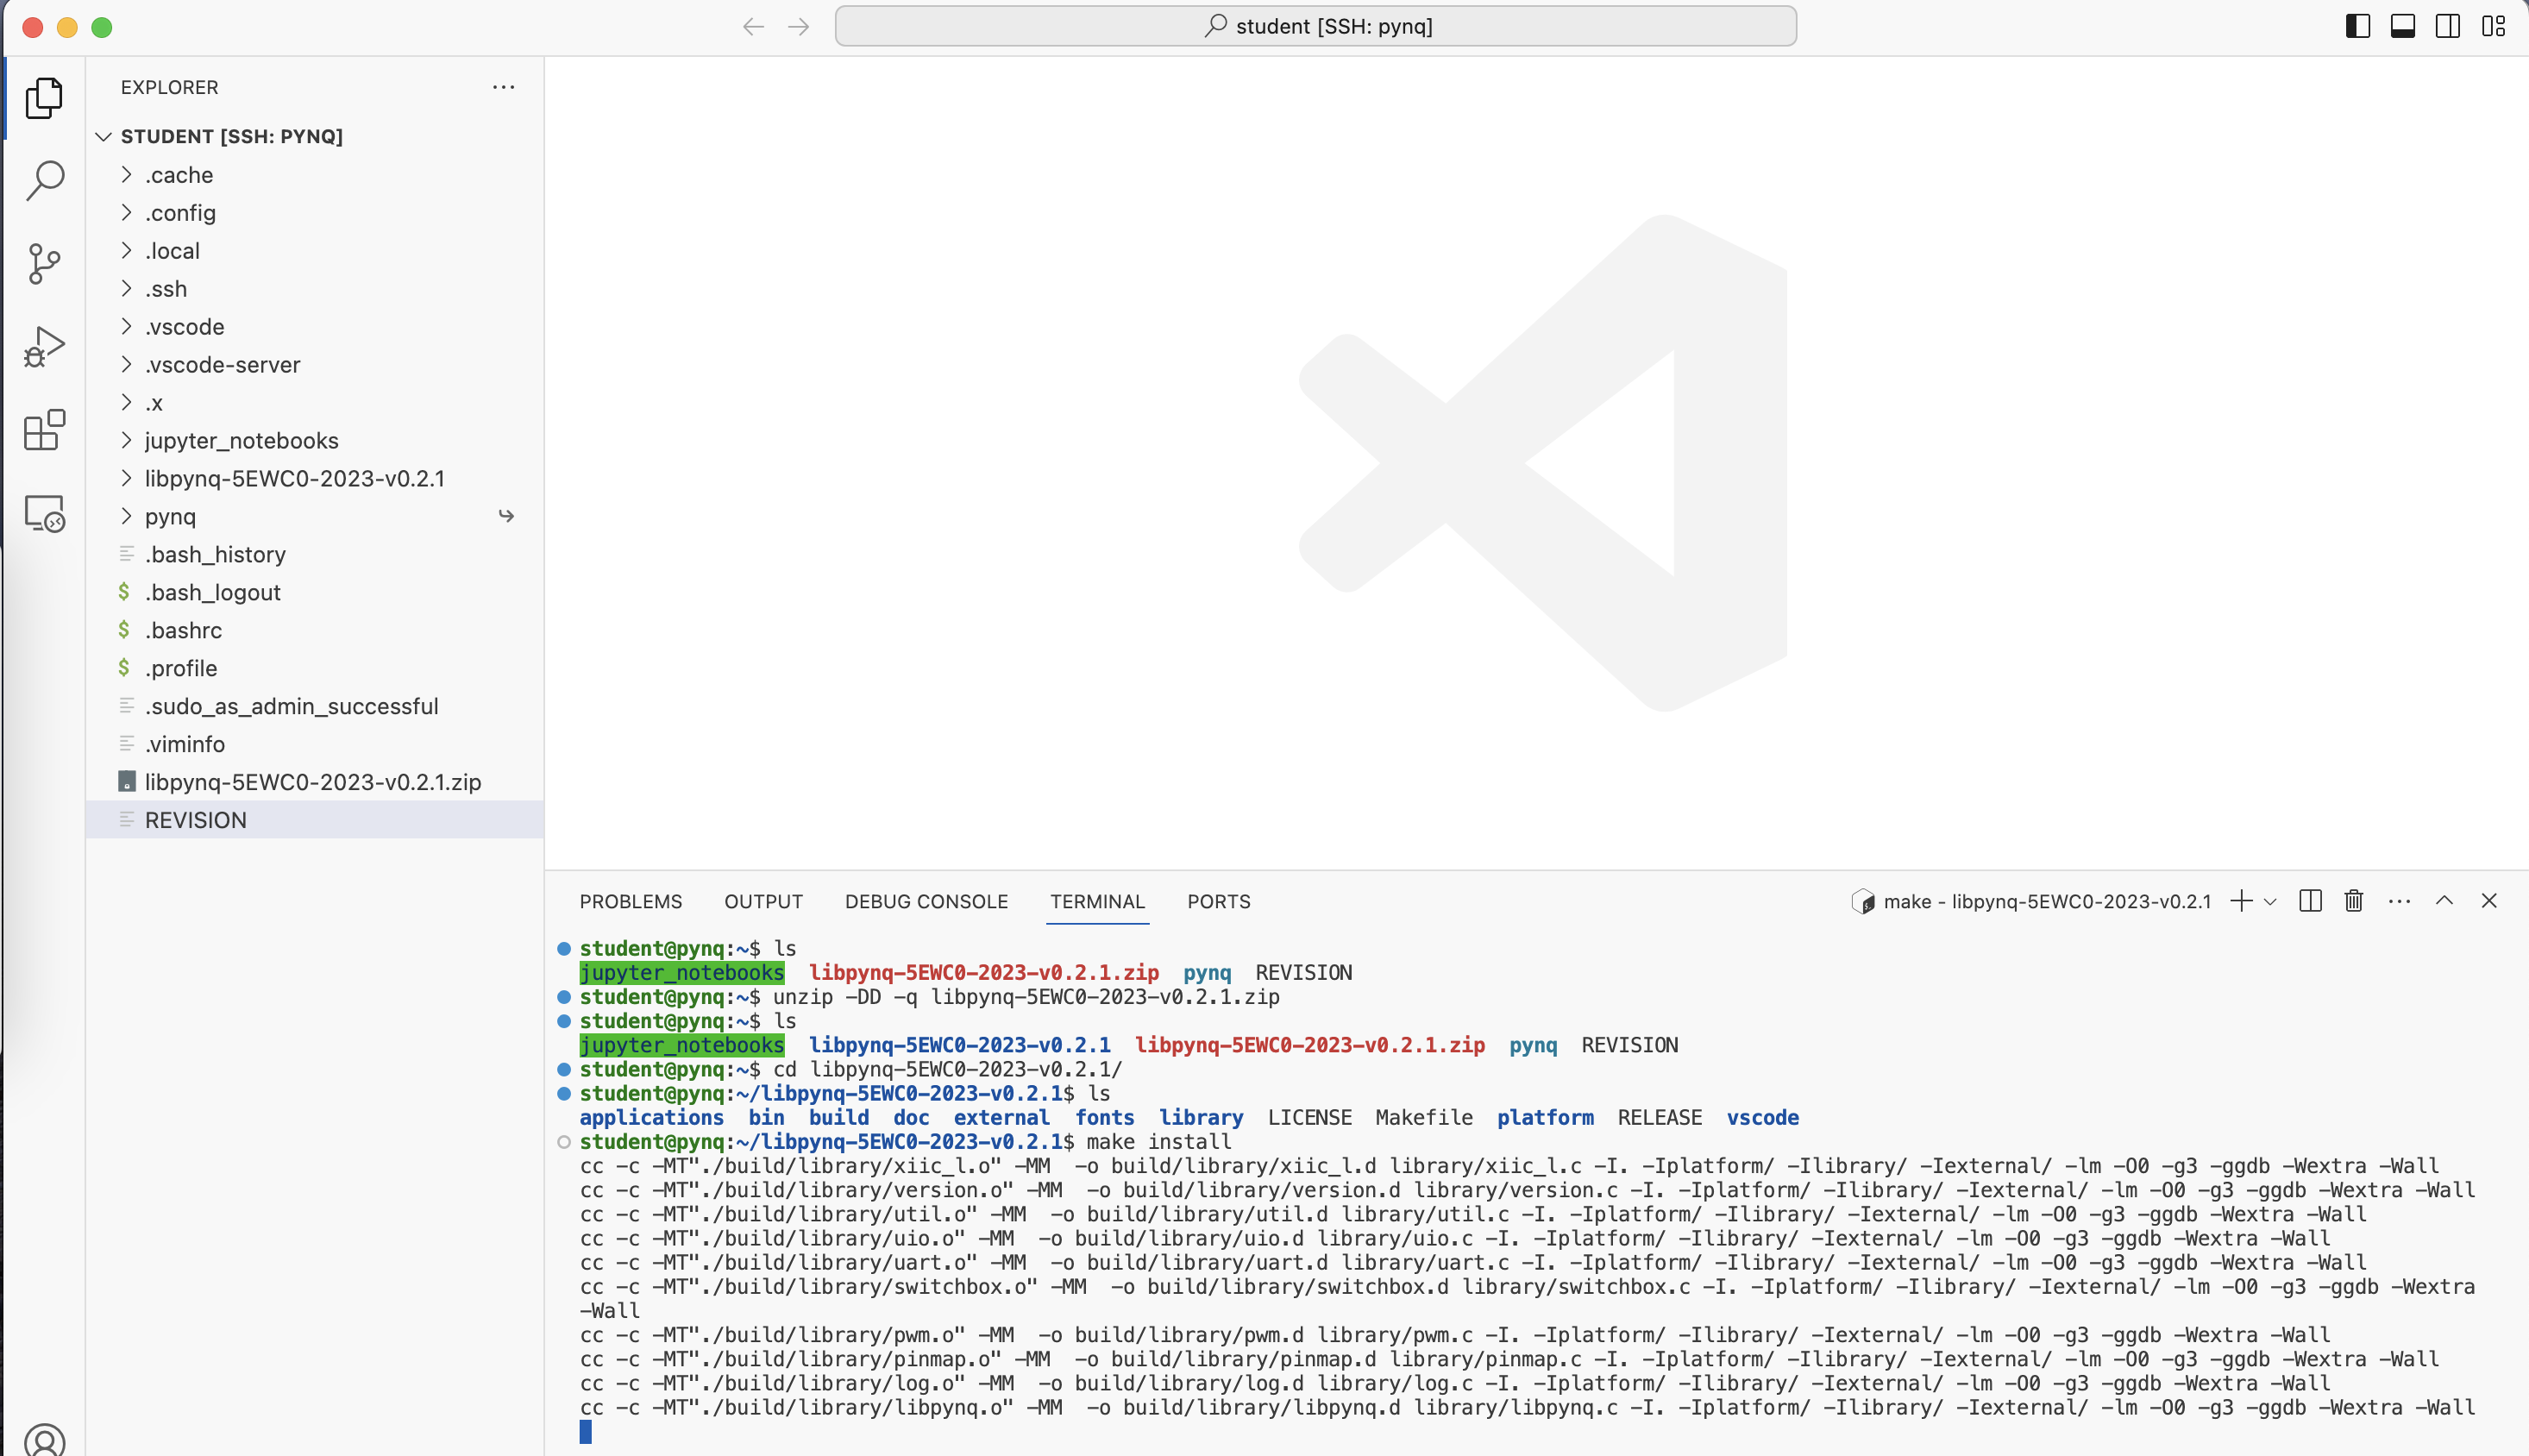
Task: Switch to the DEBUG CONSOLE tab
Action: (926, 902)
